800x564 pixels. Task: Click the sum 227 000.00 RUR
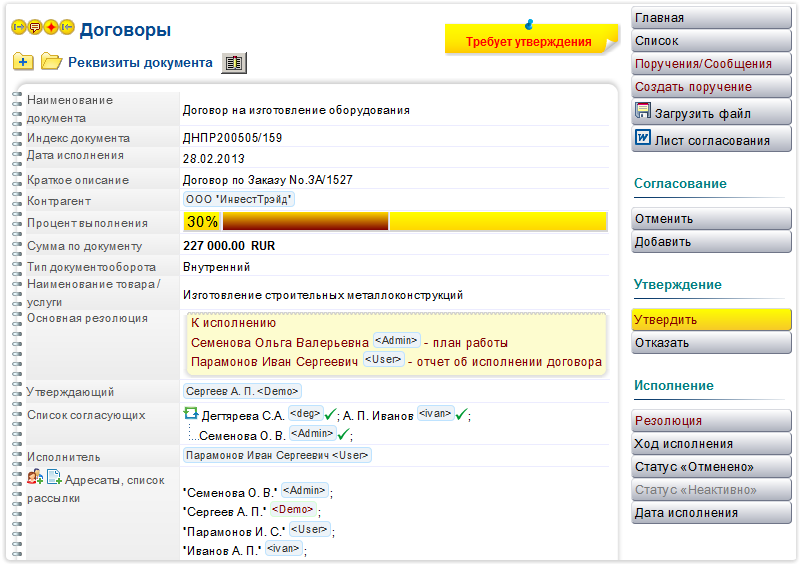[x=229, y=246]
